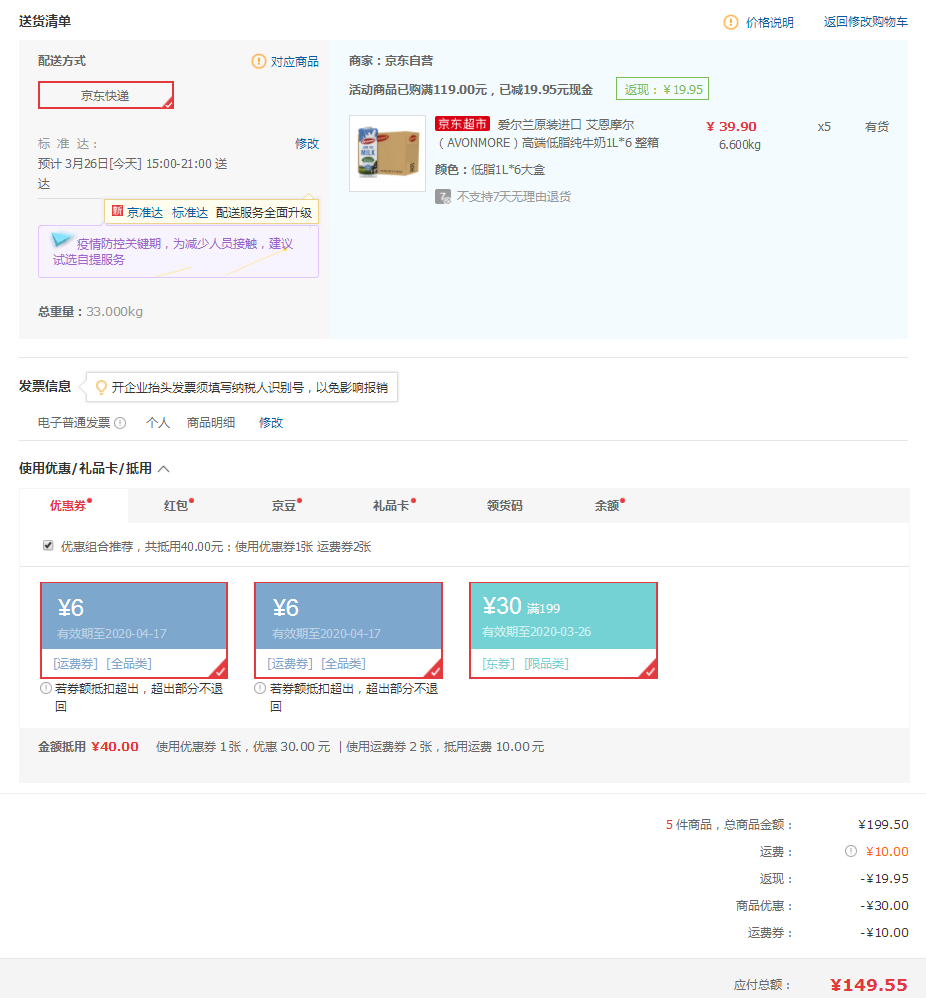Open the AVONMORE milk product thumbnail
The height and width of the screenshot is (998, 926).
[x=388, y=153]
